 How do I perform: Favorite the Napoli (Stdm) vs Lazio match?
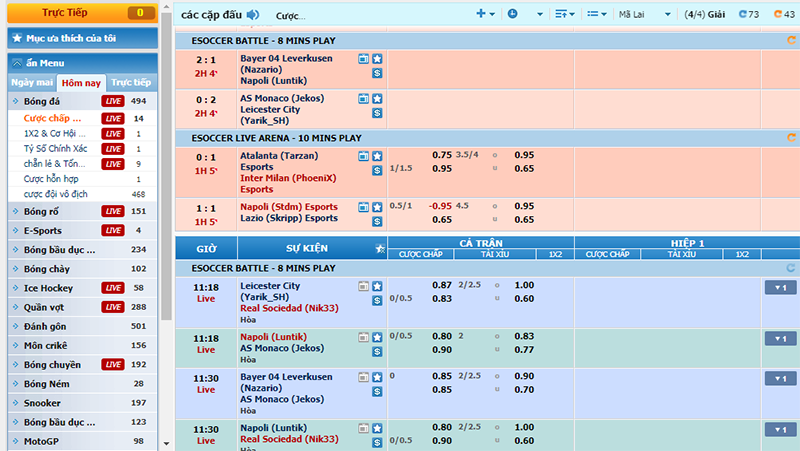click(377, 207)
